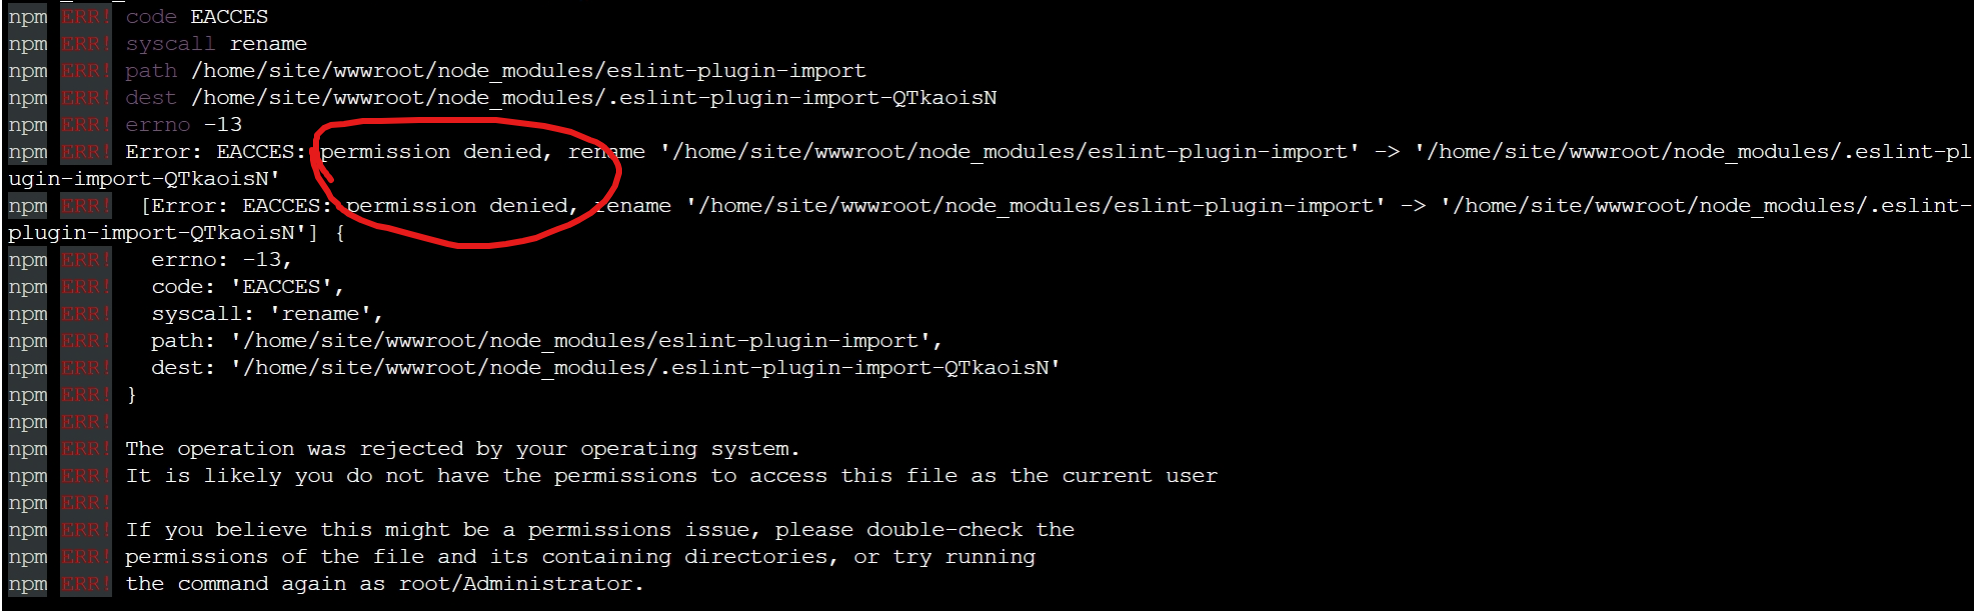Click the errno value -13 on the fifth line
The image size is (1974, 611).
pyautogui.click(x=223, y=125)
